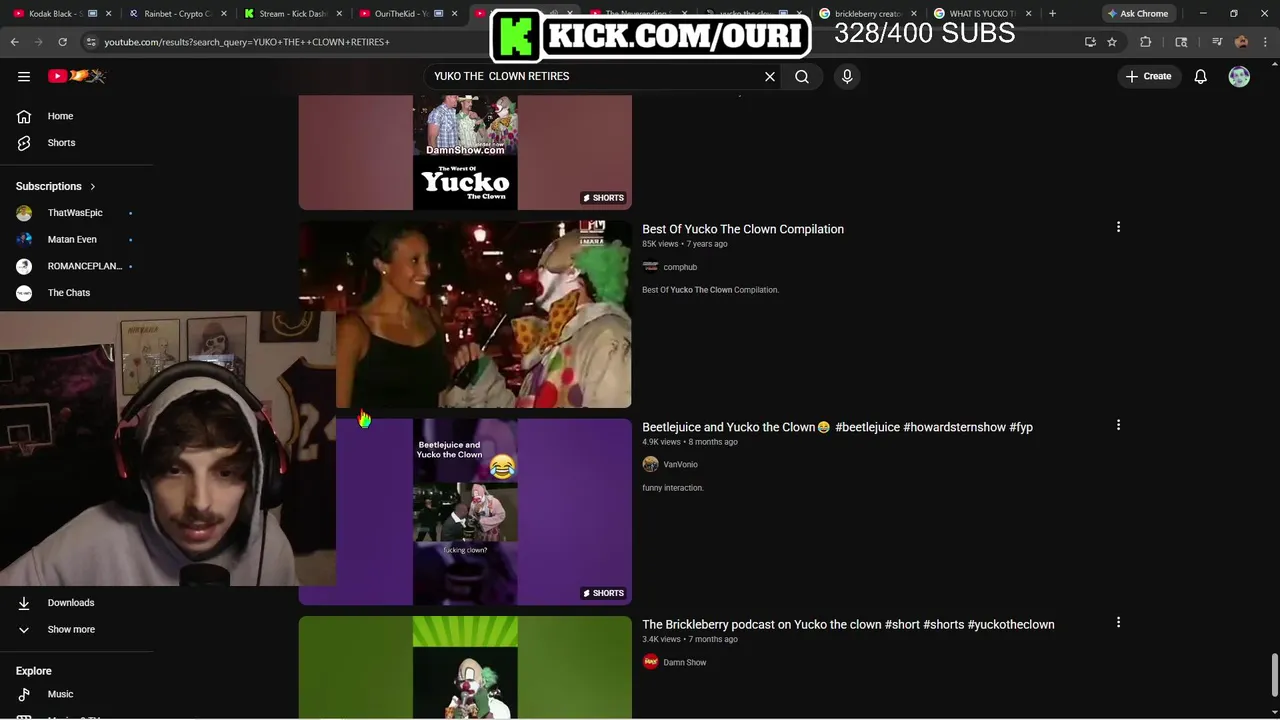Switch to Stream Kick Dashboard tab
Viewport: 1280px width, 720px height.
click(292, 14)
